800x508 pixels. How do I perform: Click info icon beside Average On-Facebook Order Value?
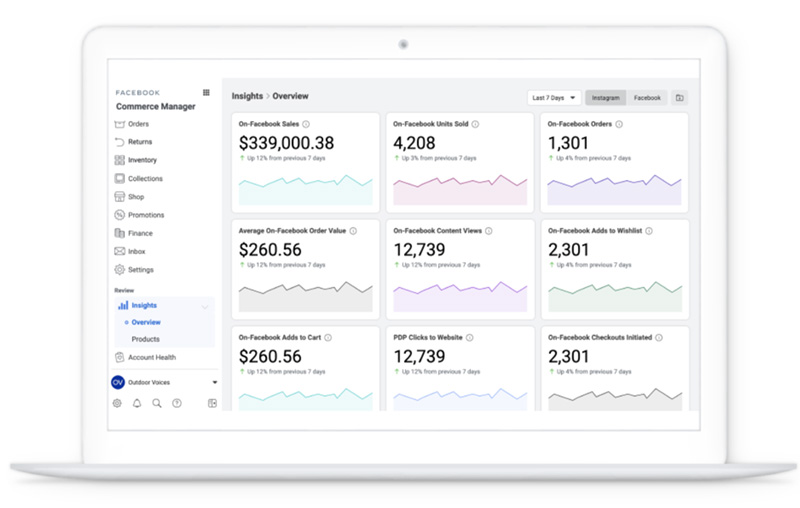click(353, 231)
